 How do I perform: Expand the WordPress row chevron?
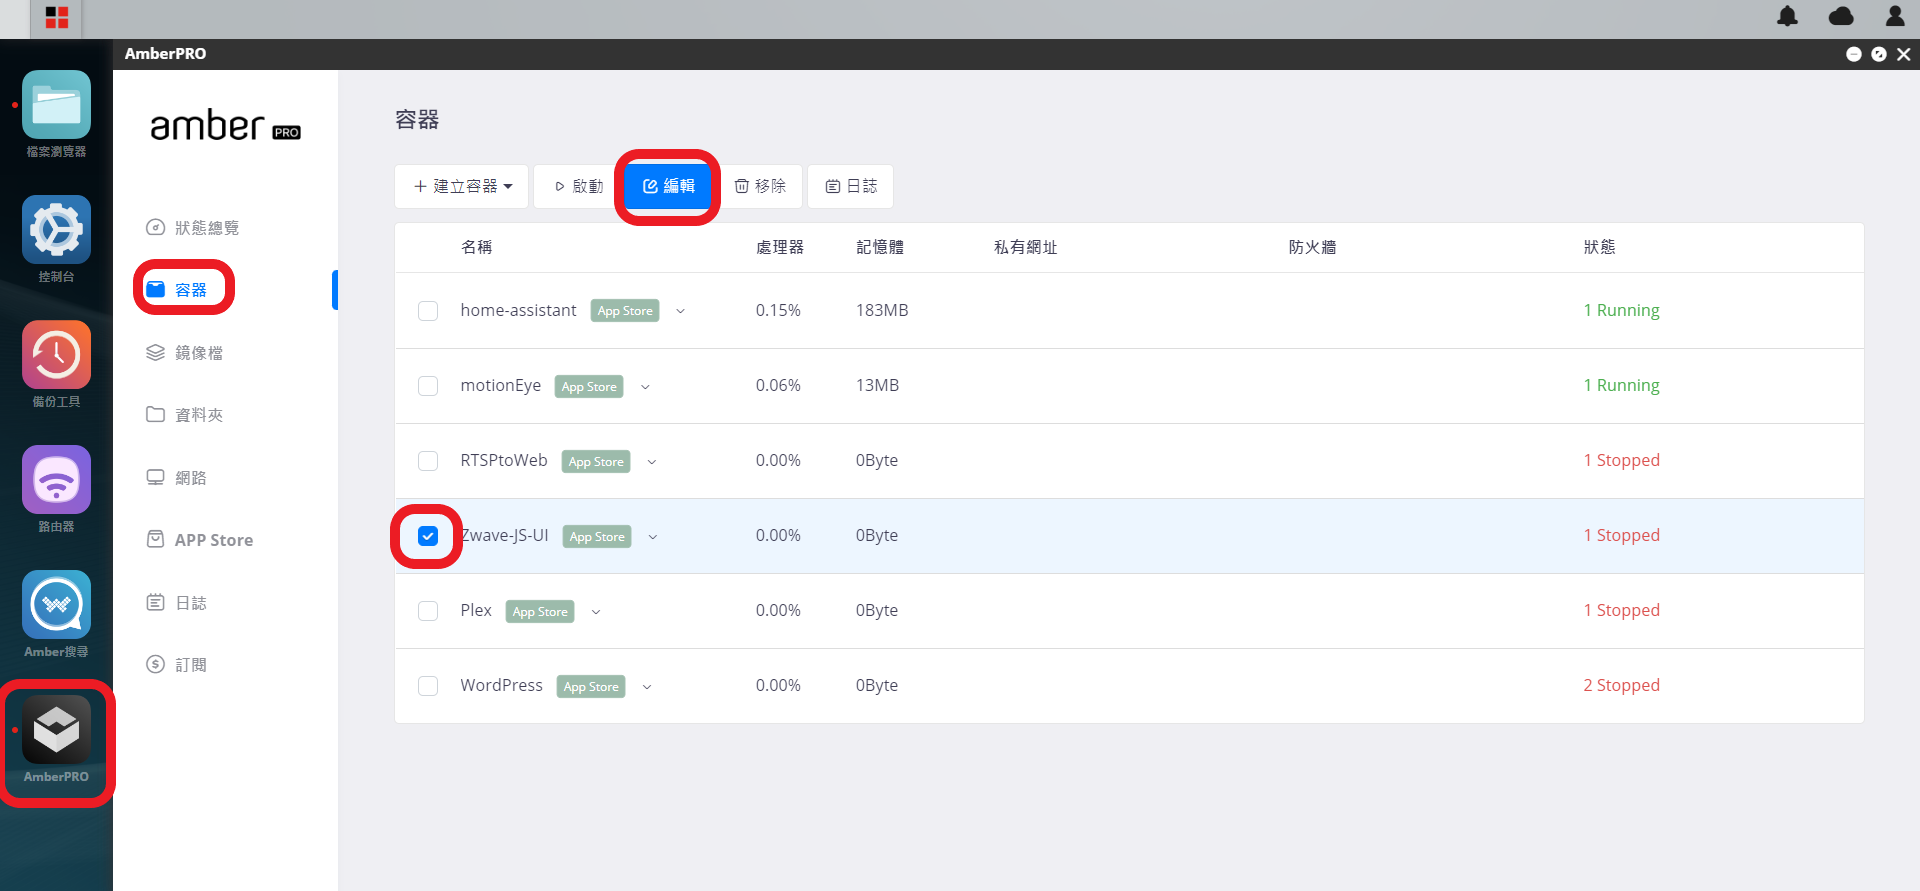(x=647, y=687)
